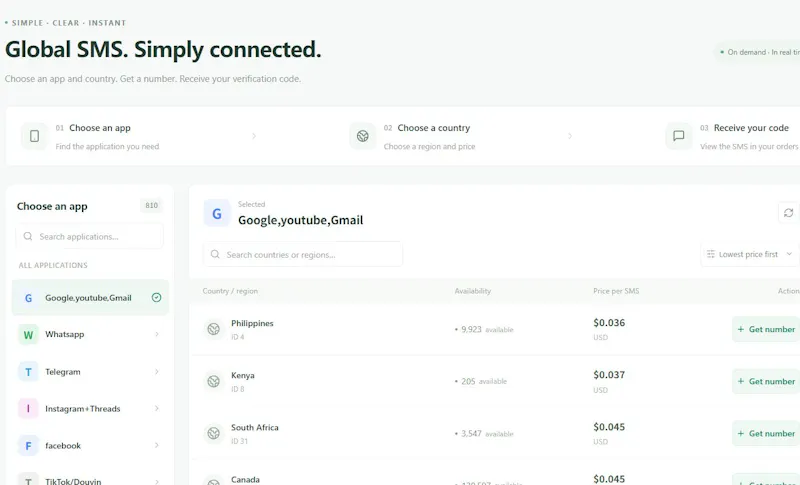Click the Availability column header
The height and width of the screenshot is (485, 800).
click(x=473, y=291)
